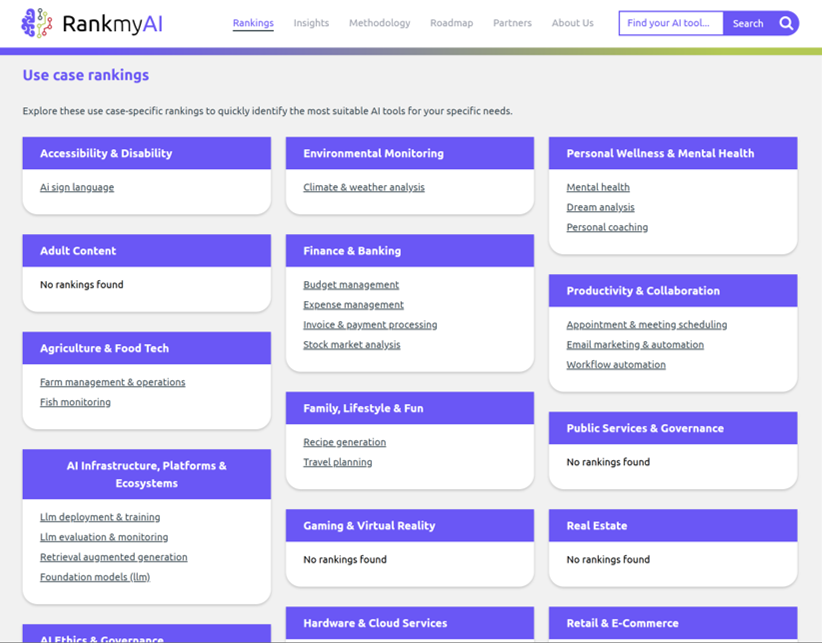Click the Adult Content card header
The width and height of the screenshot is (822, 643).
[147, 250]
